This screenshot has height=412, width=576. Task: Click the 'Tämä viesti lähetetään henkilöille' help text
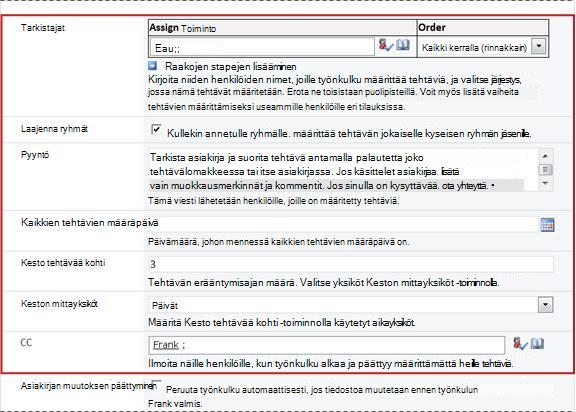(x=274, y=201)
